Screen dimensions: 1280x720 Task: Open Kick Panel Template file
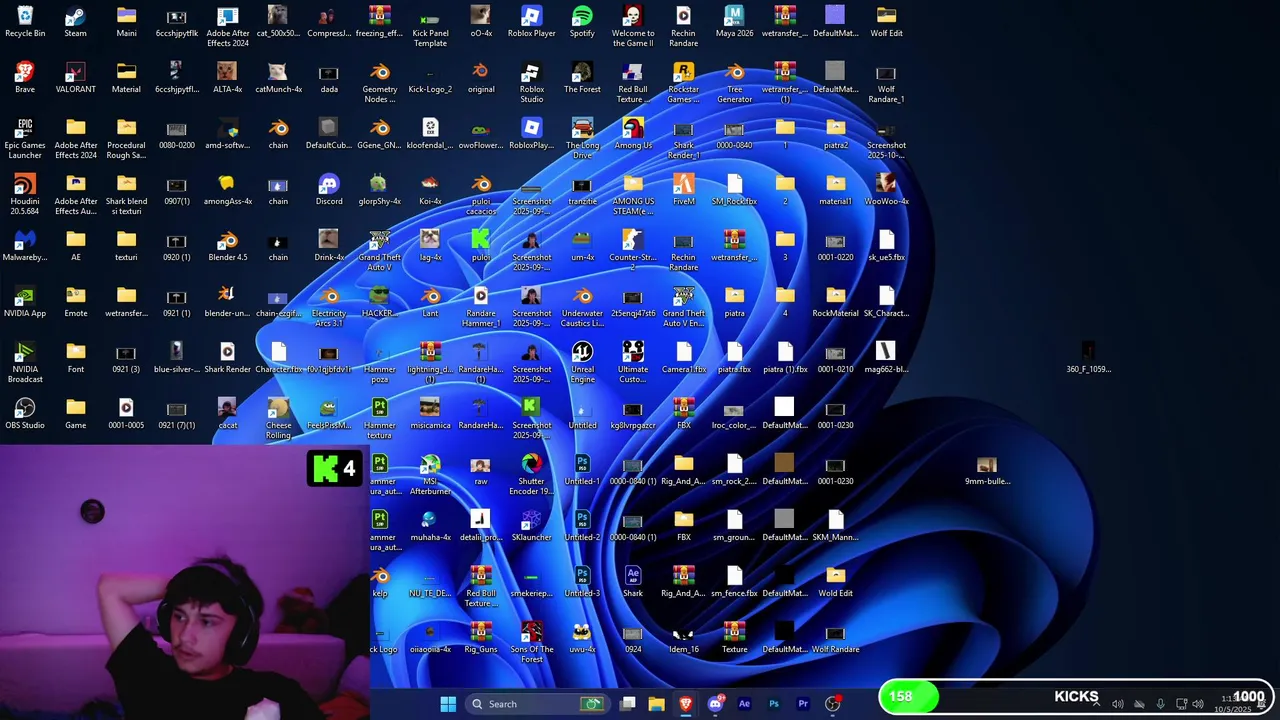point(430,26)
